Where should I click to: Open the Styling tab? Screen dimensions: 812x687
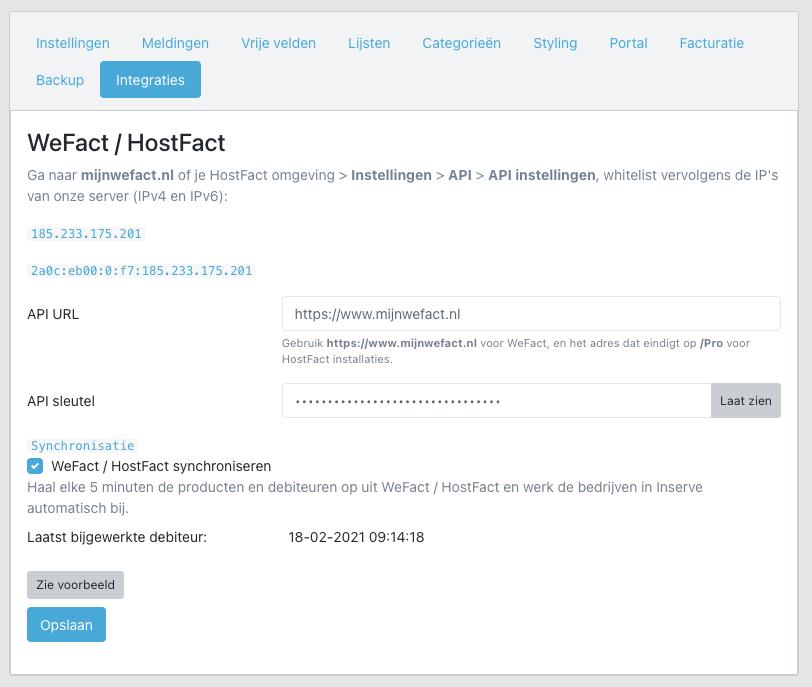pyautogui.click(x=555, y=43)
